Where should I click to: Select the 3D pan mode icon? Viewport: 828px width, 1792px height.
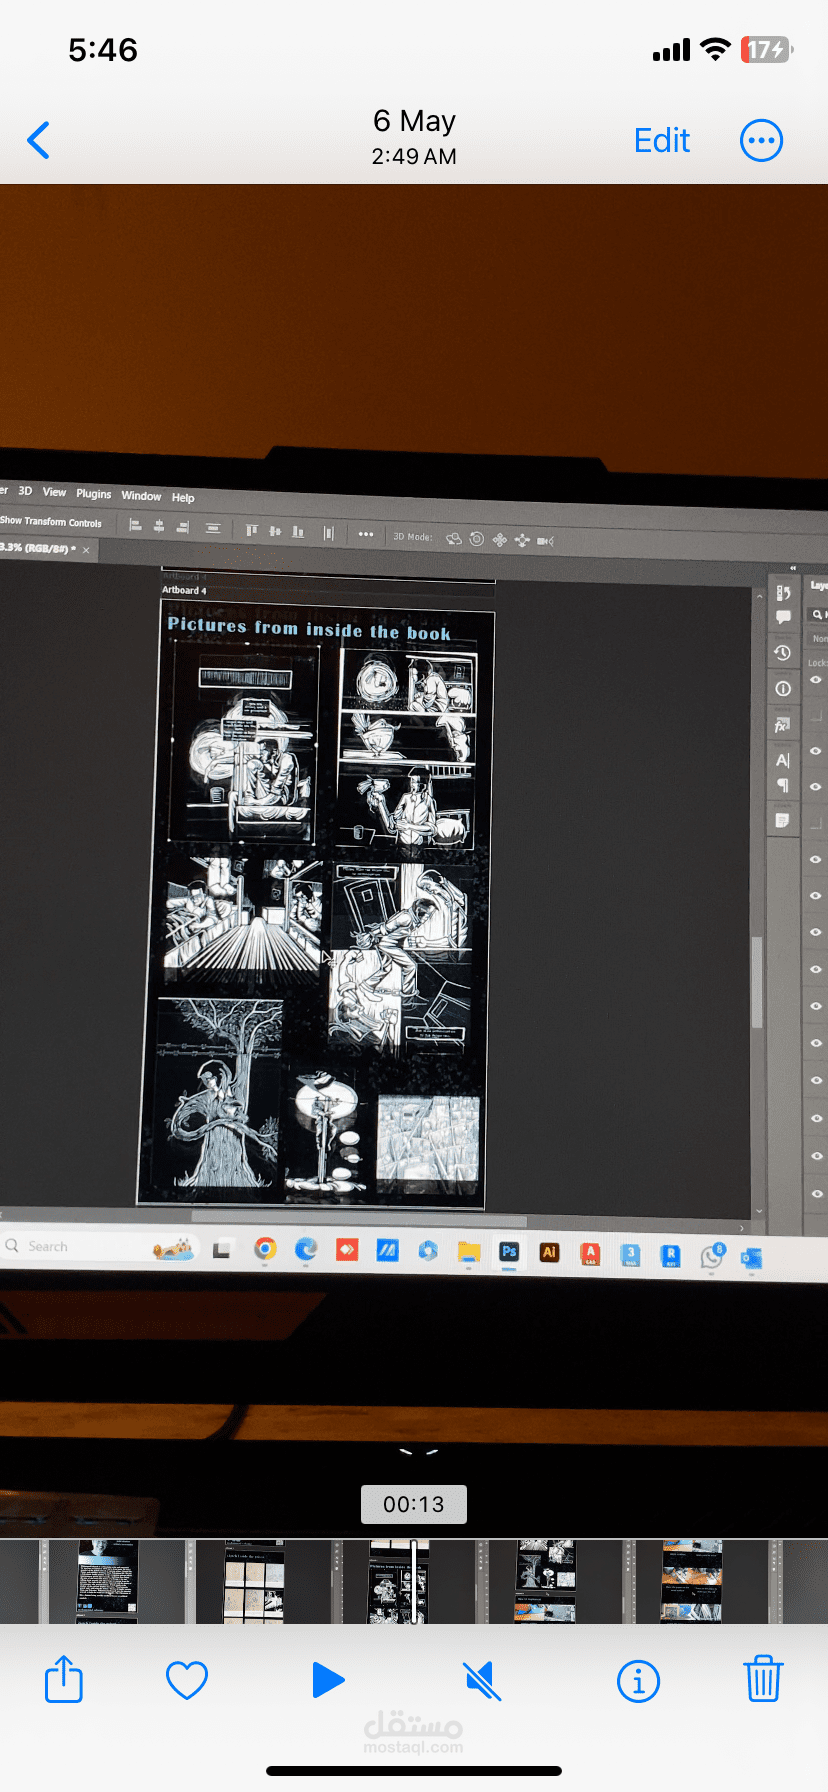(x=500, y=540)
